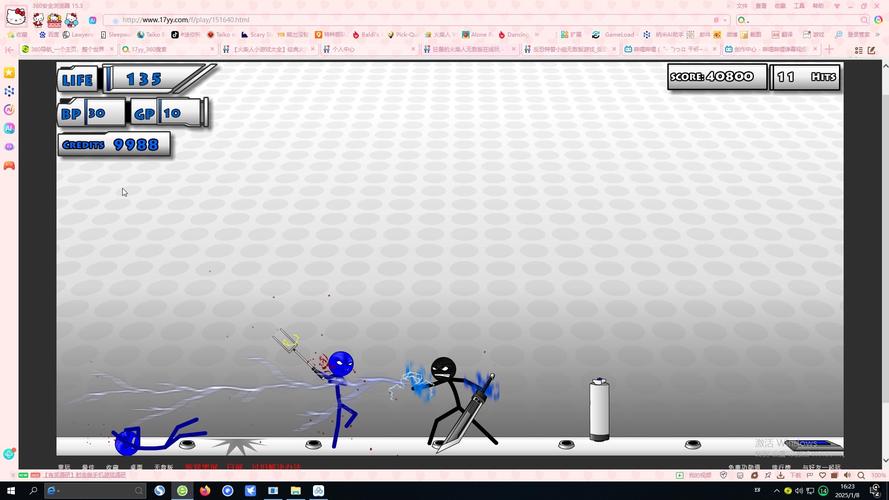Open the 帮助 menu

818,6
